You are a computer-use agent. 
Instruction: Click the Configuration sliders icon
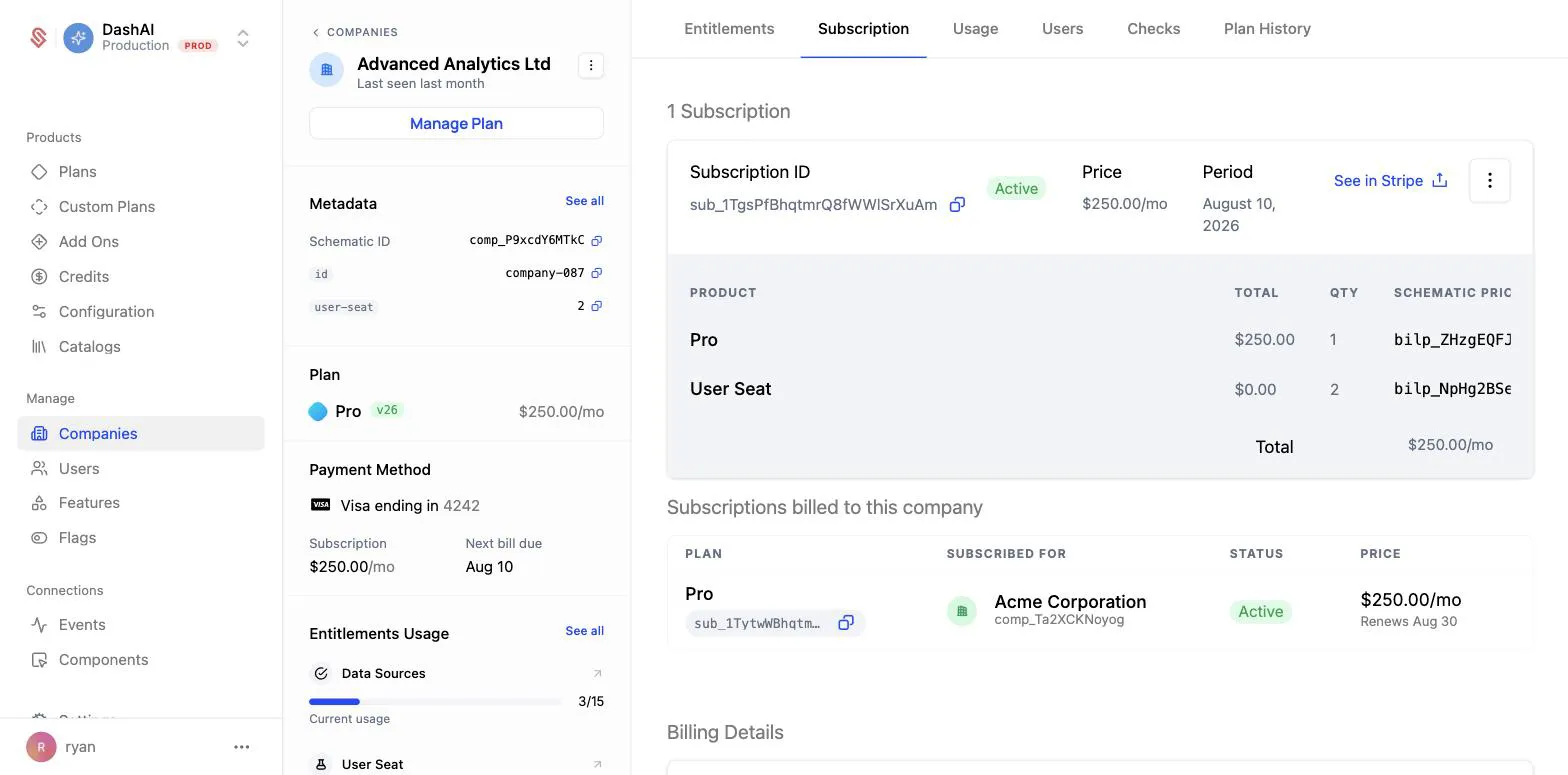39,312
